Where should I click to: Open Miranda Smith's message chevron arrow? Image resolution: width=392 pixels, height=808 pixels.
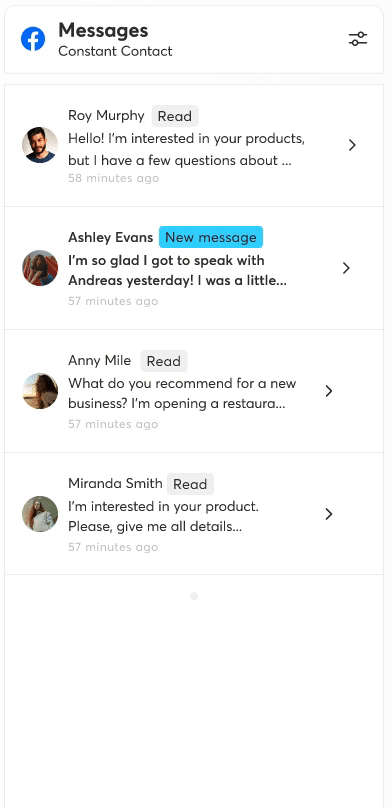(x=329, y=514)
